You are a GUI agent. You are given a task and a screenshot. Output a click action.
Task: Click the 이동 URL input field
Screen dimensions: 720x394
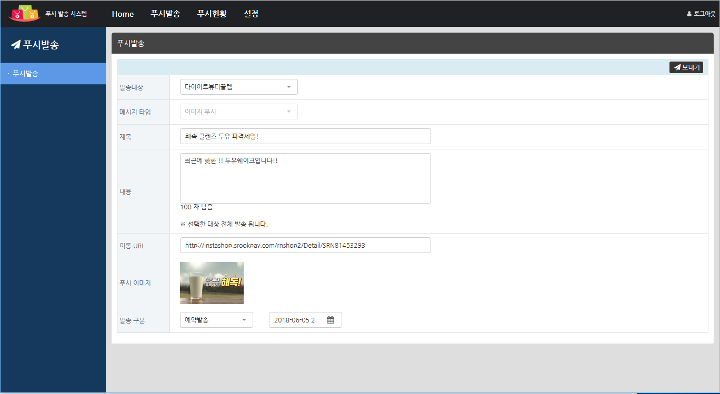tap(305, 245)
